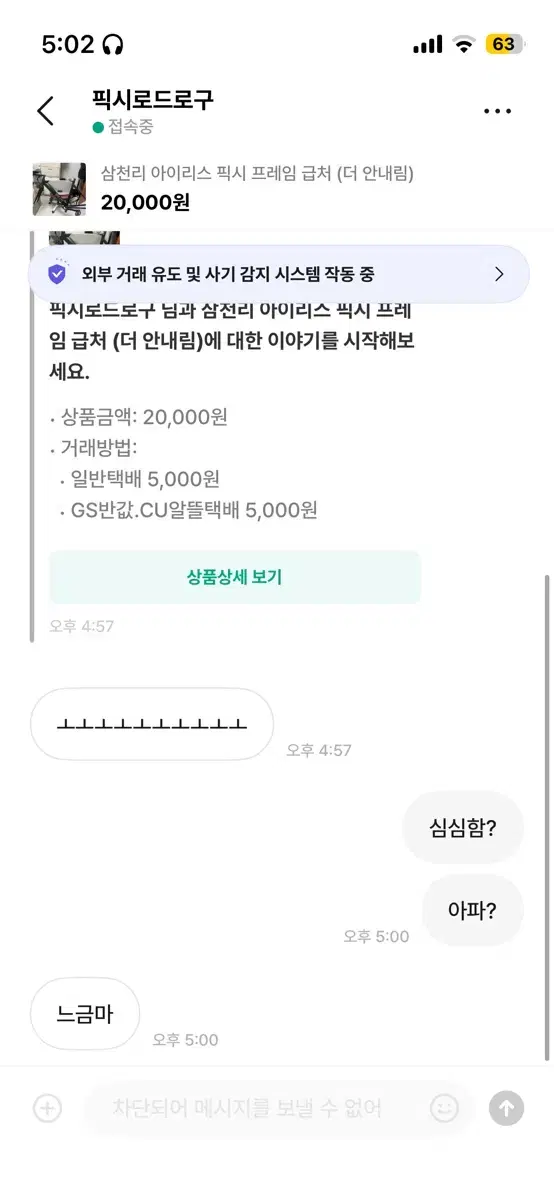Open the emoji sticker picker
Viewport: 554px width, 1200px height.
click(444, 1108)
